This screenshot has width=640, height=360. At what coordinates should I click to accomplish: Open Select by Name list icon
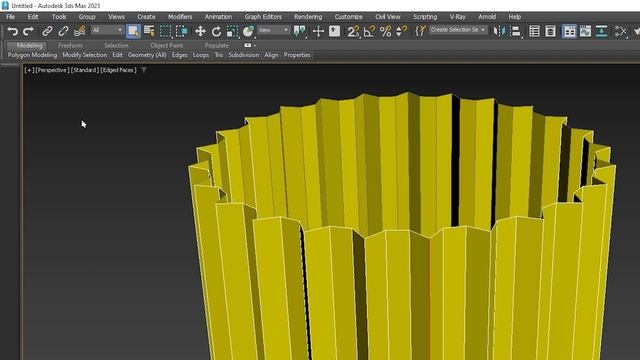[x=149, y=31]
